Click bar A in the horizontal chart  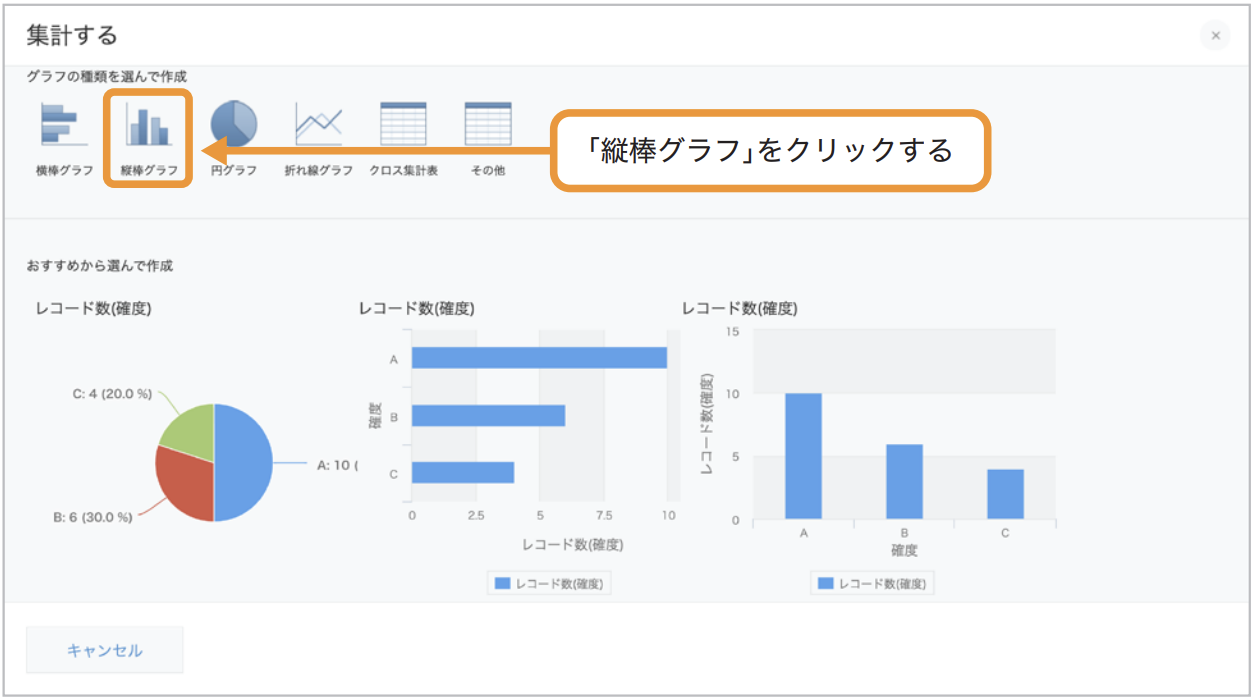click(x=539, y=358)
